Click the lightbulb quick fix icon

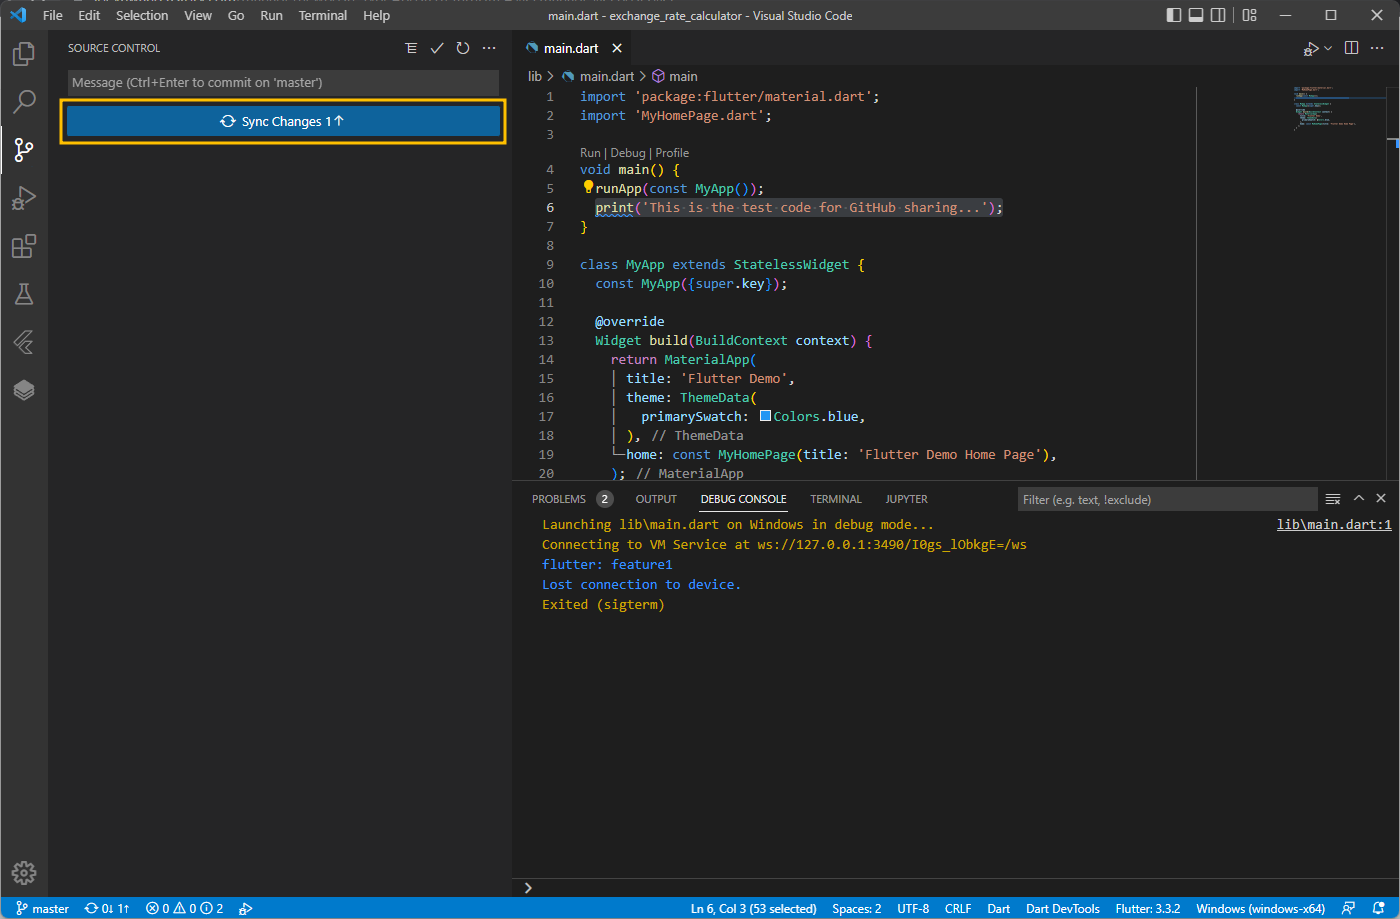pyautogui.click(x=588, y=188)
